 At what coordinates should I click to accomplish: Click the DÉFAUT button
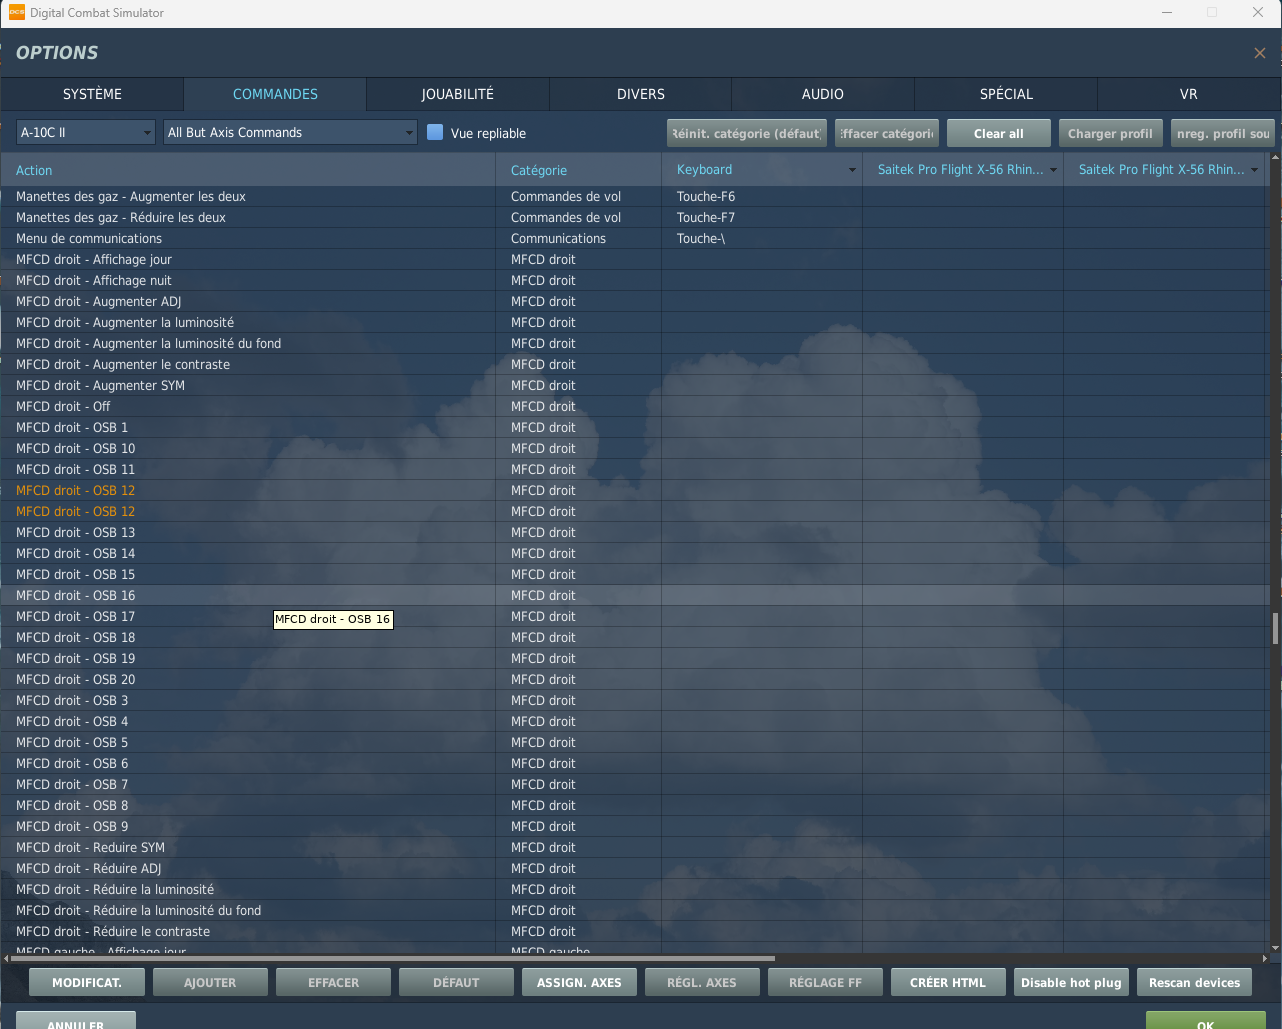pos(456,982)
